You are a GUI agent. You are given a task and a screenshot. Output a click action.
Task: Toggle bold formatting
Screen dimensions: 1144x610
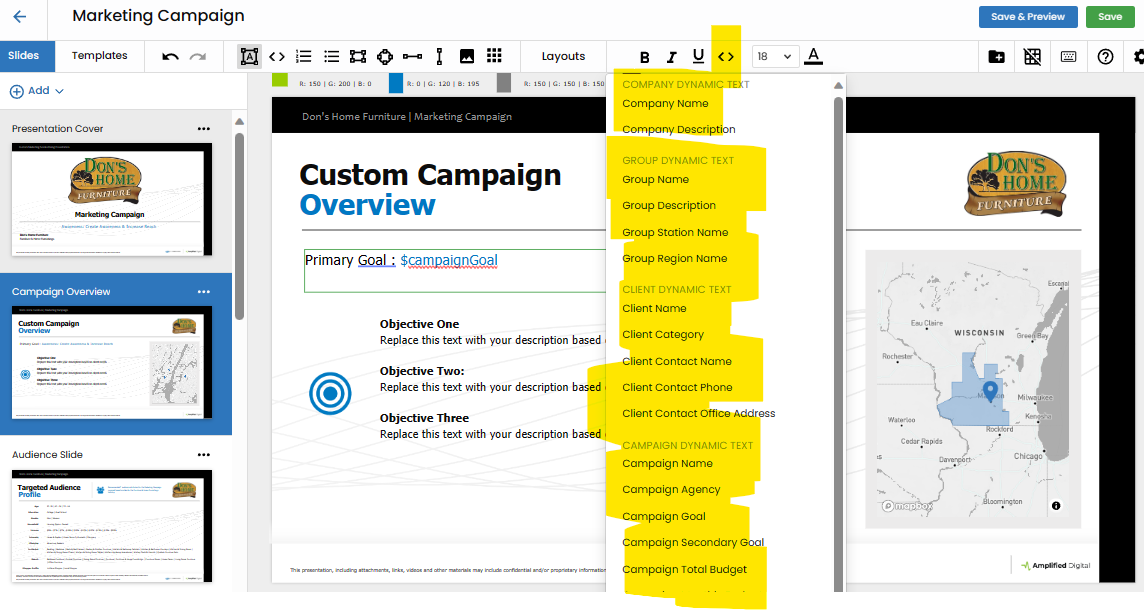645,57
